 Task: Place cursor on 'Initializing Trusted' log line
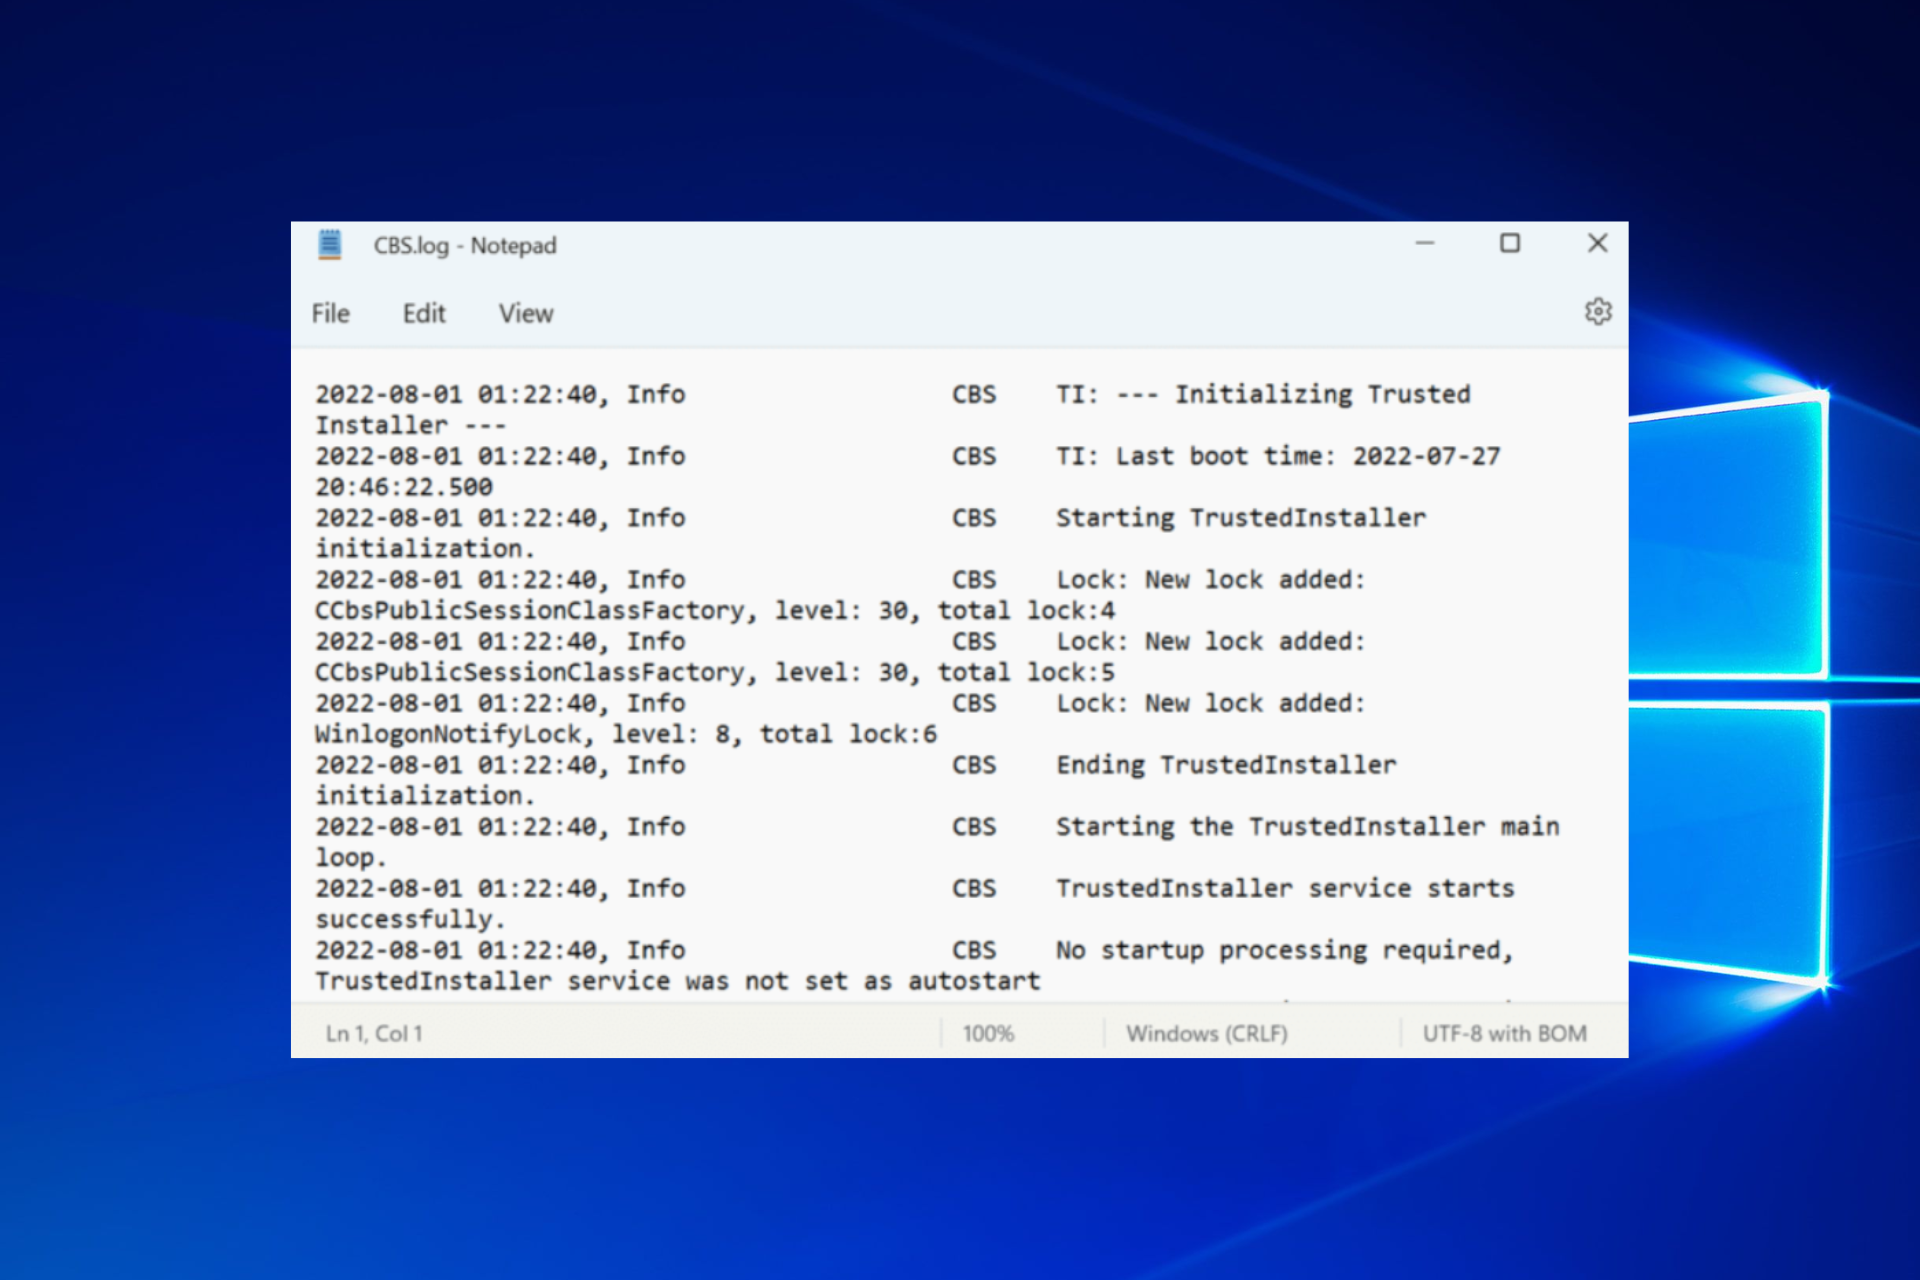point(1322,394)
